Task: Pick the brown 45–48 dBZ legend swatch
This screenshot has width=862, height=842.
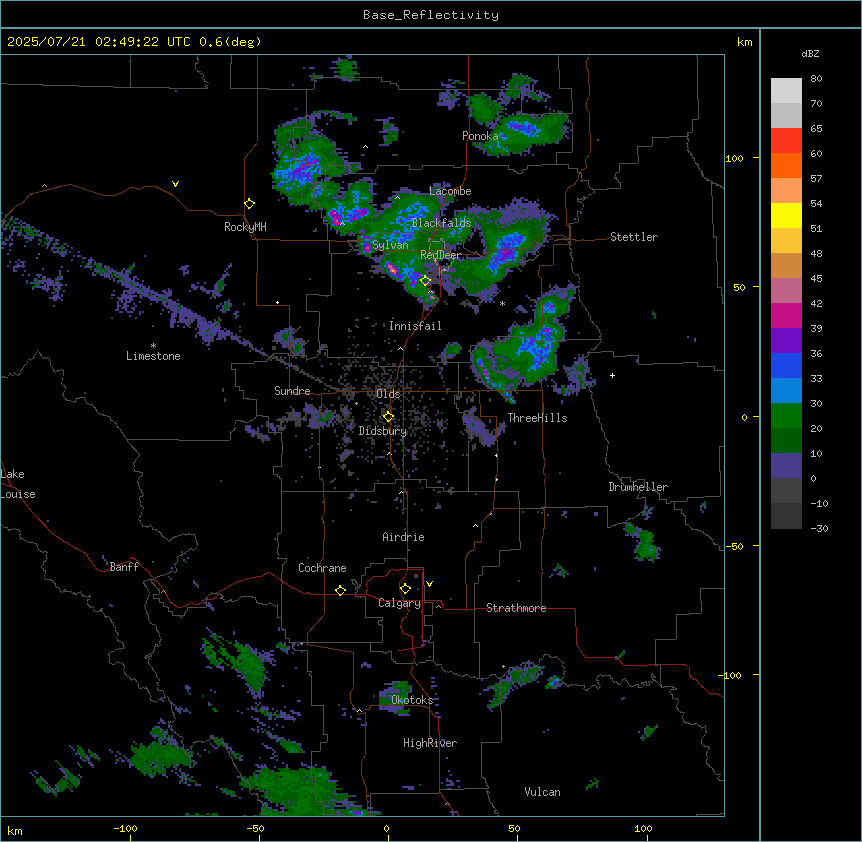Action: (786, 265)
